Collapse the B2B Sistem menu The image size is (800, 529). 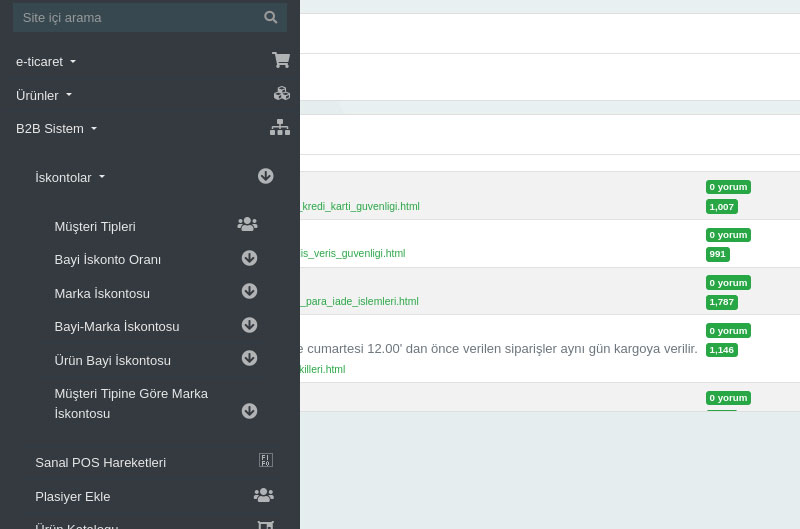57,129
